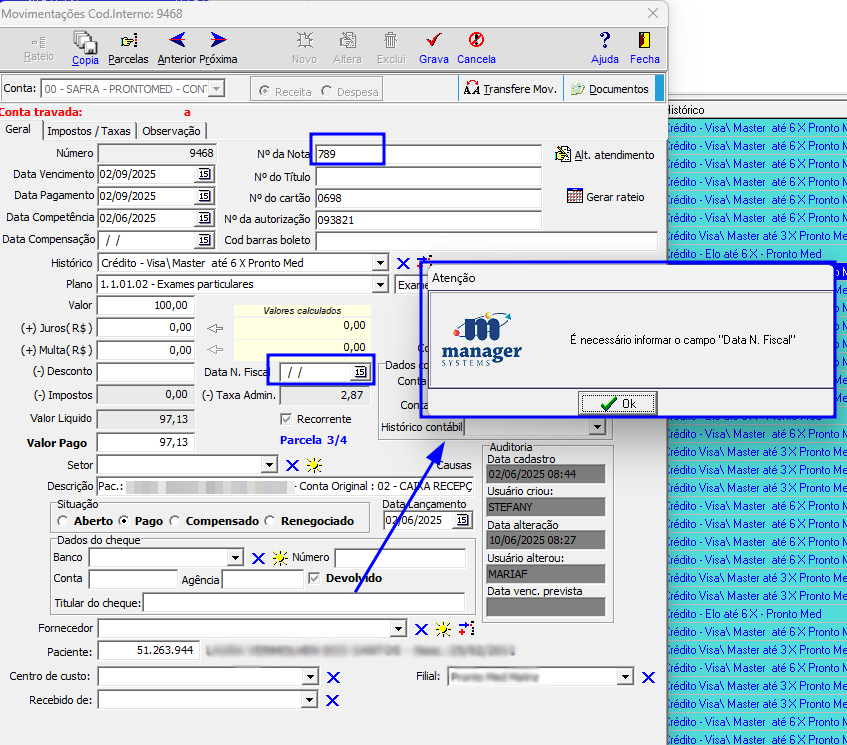The width and height of the screenshot is (847, 745).
Task: Clear the Setor field with blue X
Action: coord(292,466)
